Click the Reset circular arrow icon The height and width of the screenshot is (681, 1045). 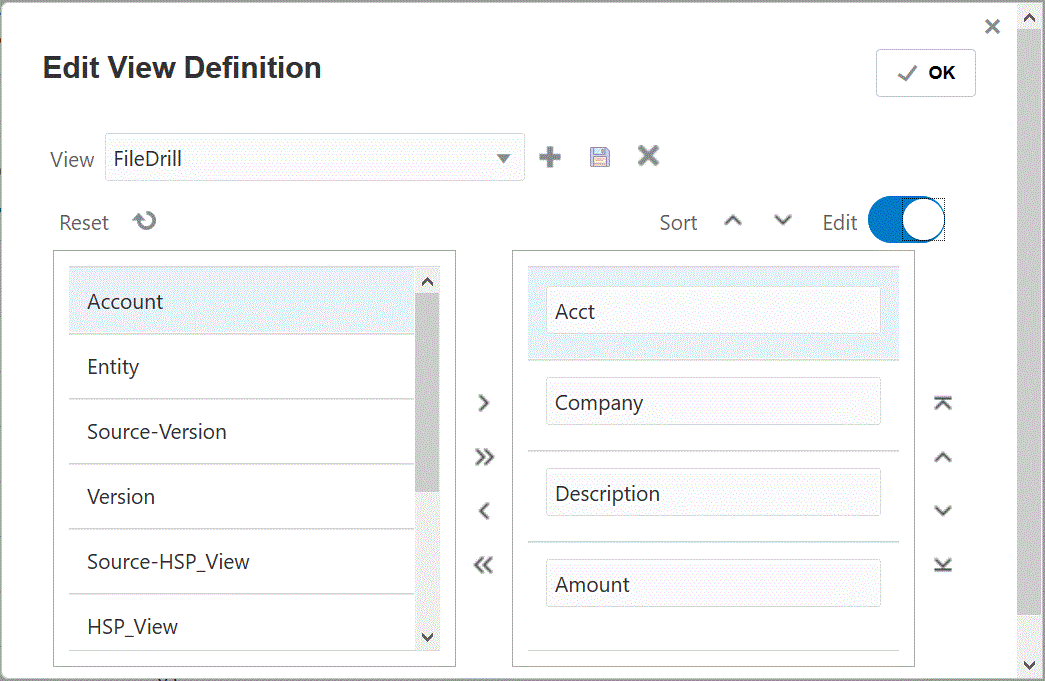(146, 221)
